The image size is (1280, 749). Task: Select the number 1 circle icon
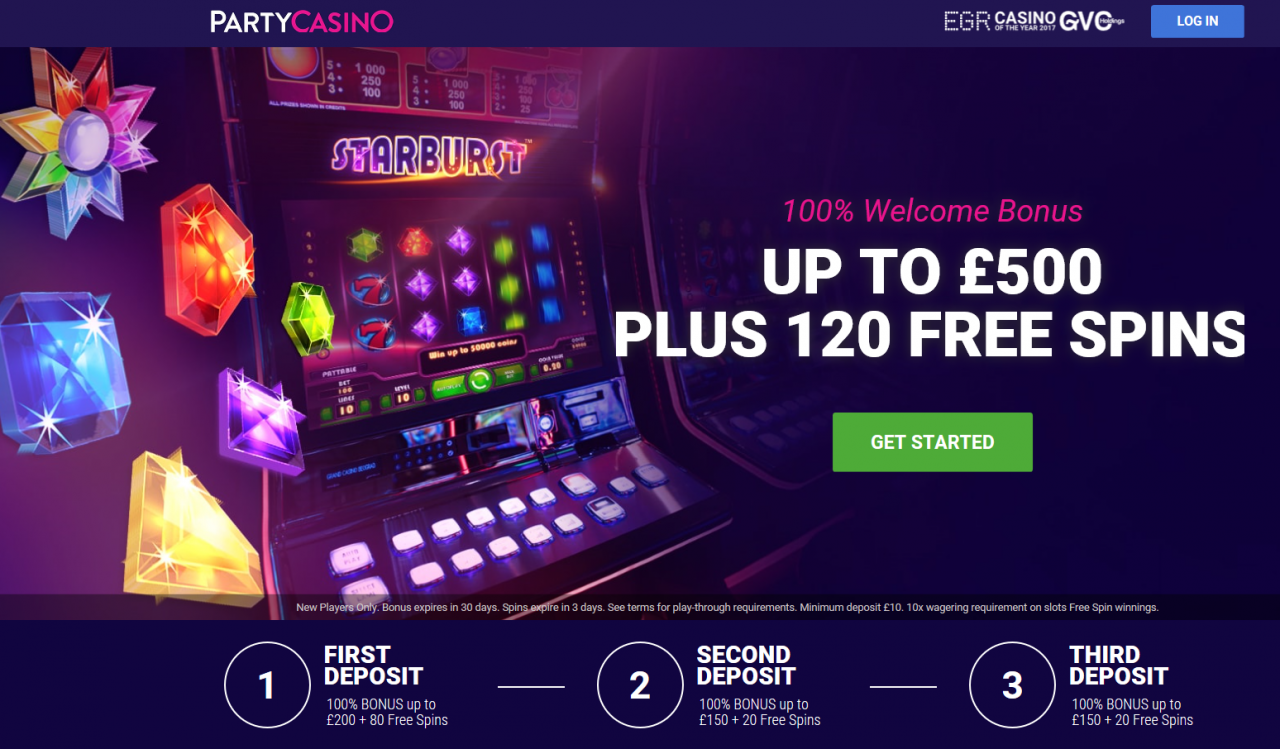(267, 685)
